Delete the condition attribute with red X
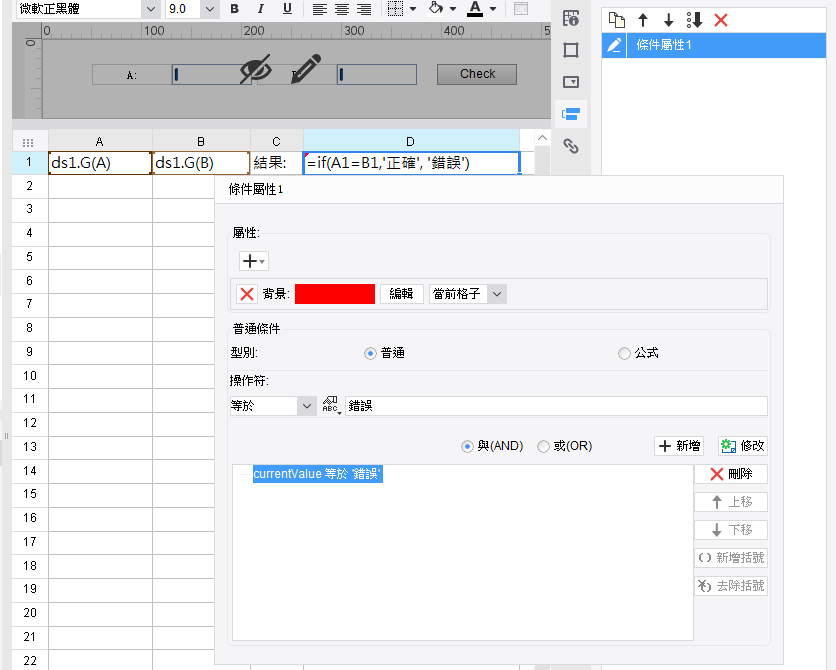The width and height of the screenshot is (836, 670). point(721,20)
